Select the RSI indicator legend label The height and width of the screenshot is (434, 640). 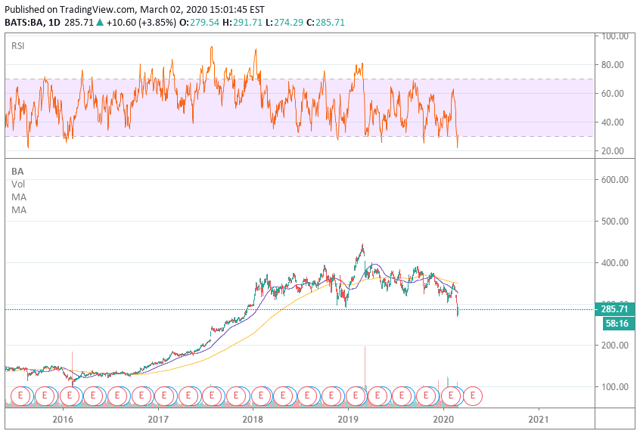click(18, 46)
